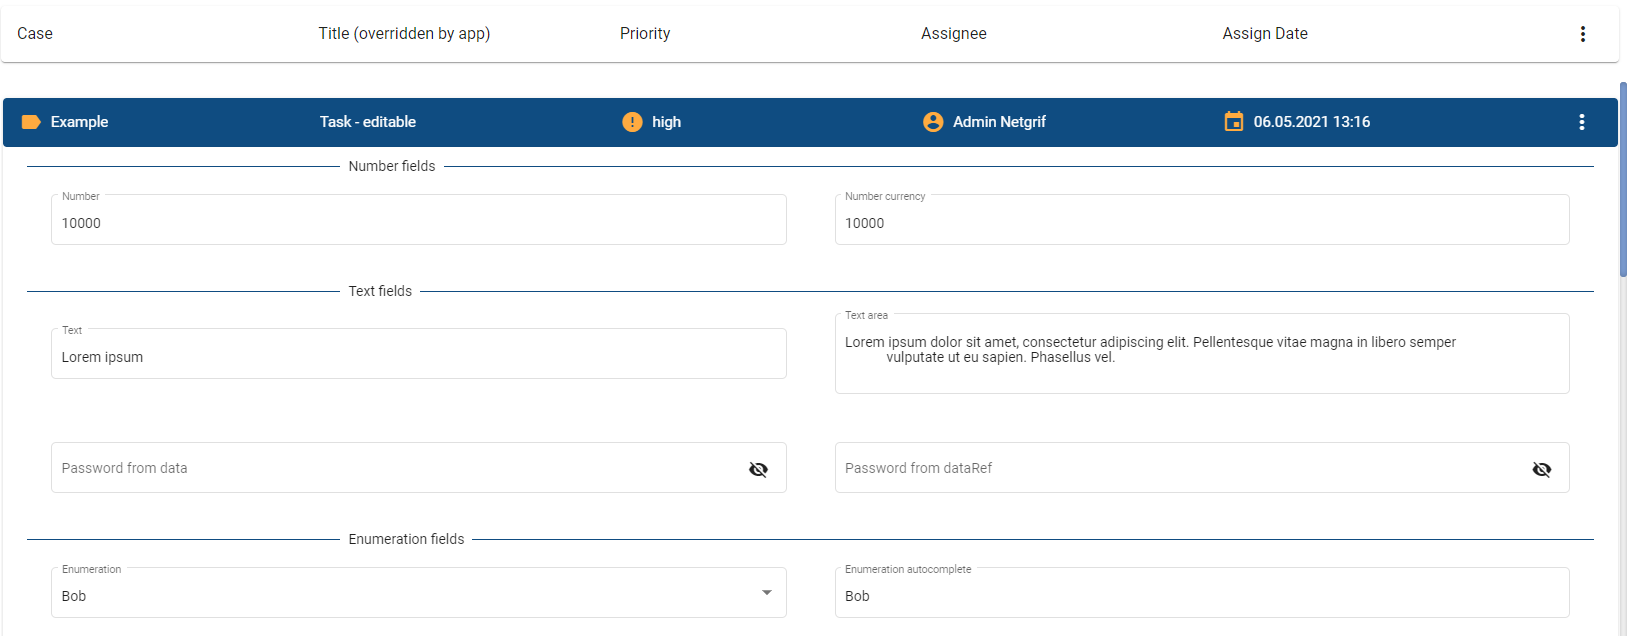Click the calendar icon beside assign date

pos(1234,122)
